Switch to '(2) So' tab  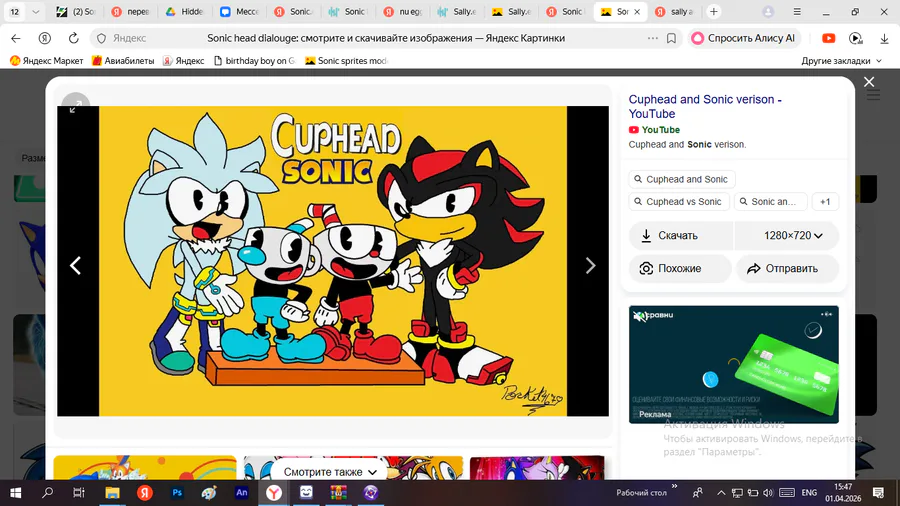click(75, 11)
